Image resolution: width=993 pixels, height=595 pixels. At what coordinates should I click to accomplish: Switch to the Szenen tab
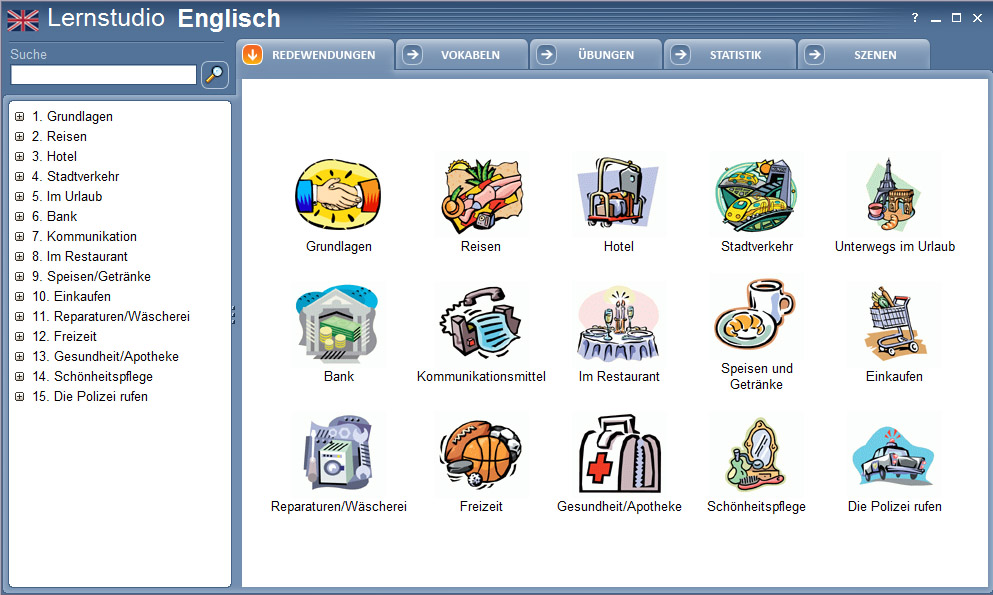coord(864,55)
